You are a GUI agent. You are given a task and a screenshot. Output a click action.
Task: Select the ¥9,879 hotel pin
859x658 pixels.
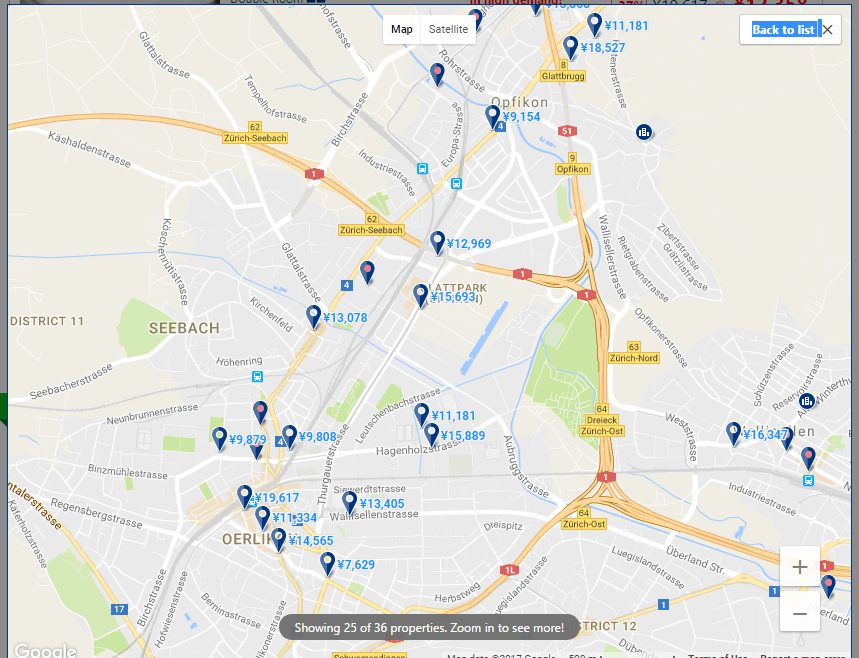[220, 439]
